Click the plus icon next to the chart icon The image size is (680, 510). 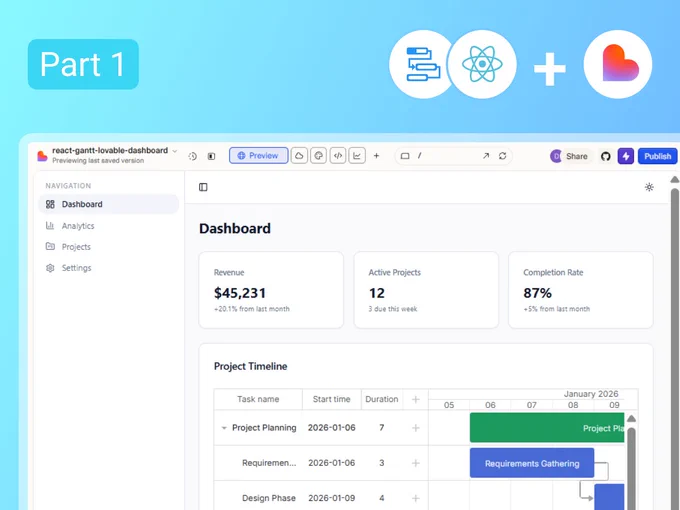376,156
